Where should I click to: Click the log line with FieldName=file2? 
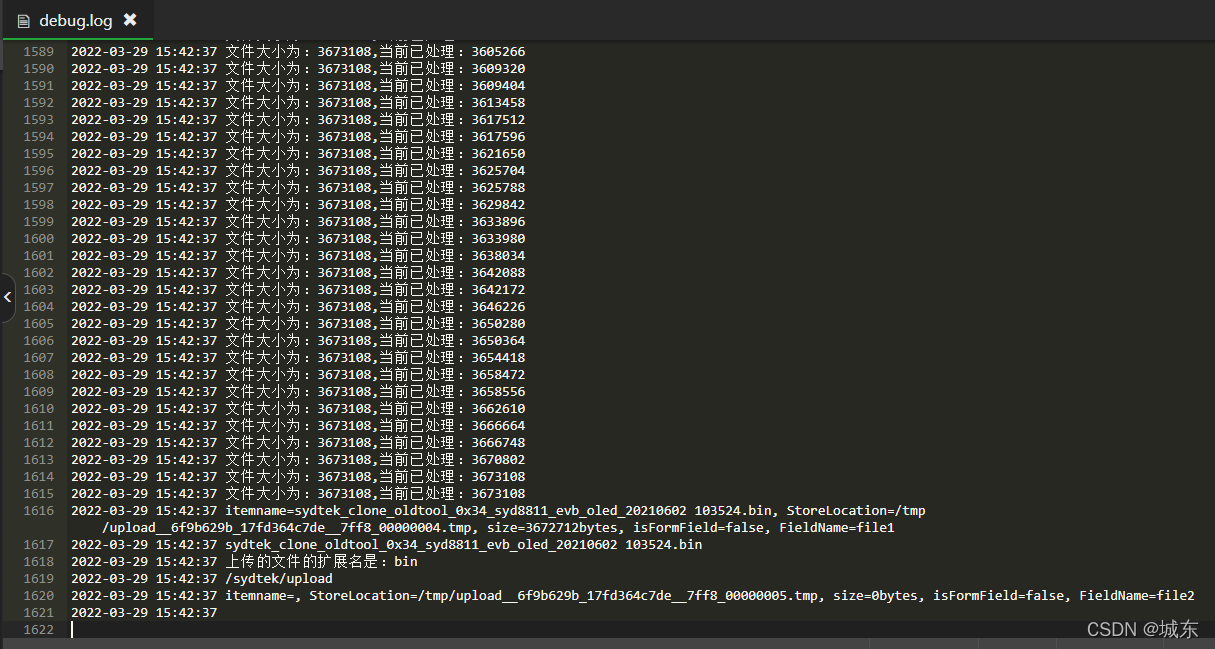(x=633, y=596)
